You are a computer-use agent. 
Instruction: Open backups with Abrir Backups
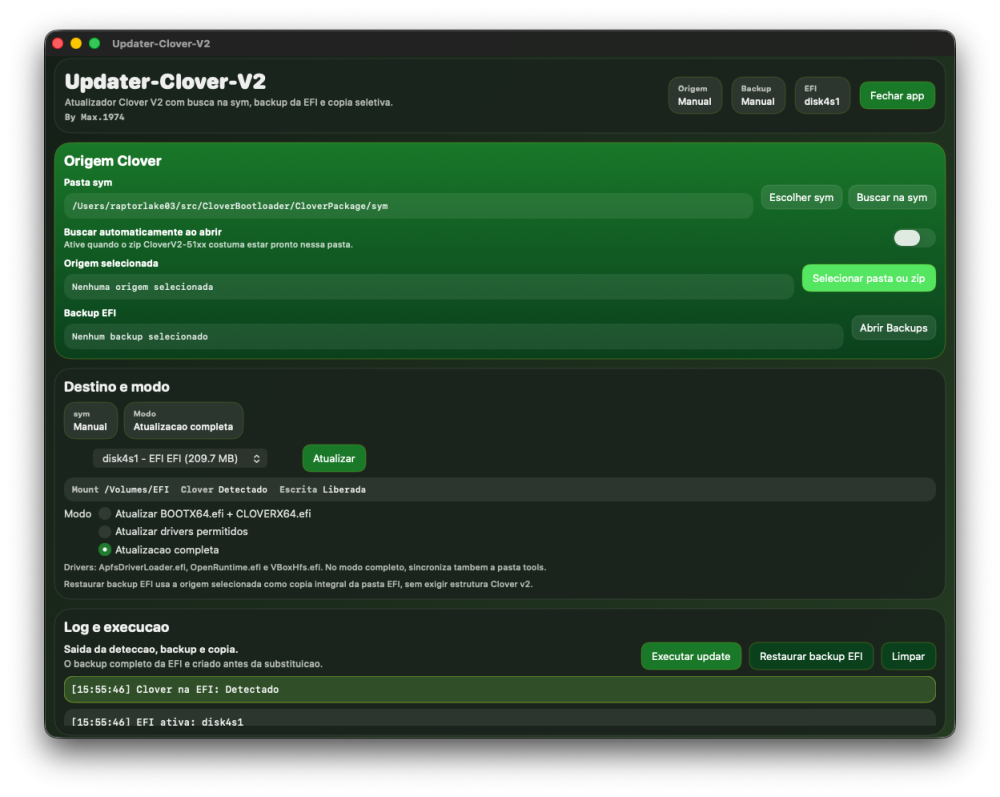pos(893,328)
